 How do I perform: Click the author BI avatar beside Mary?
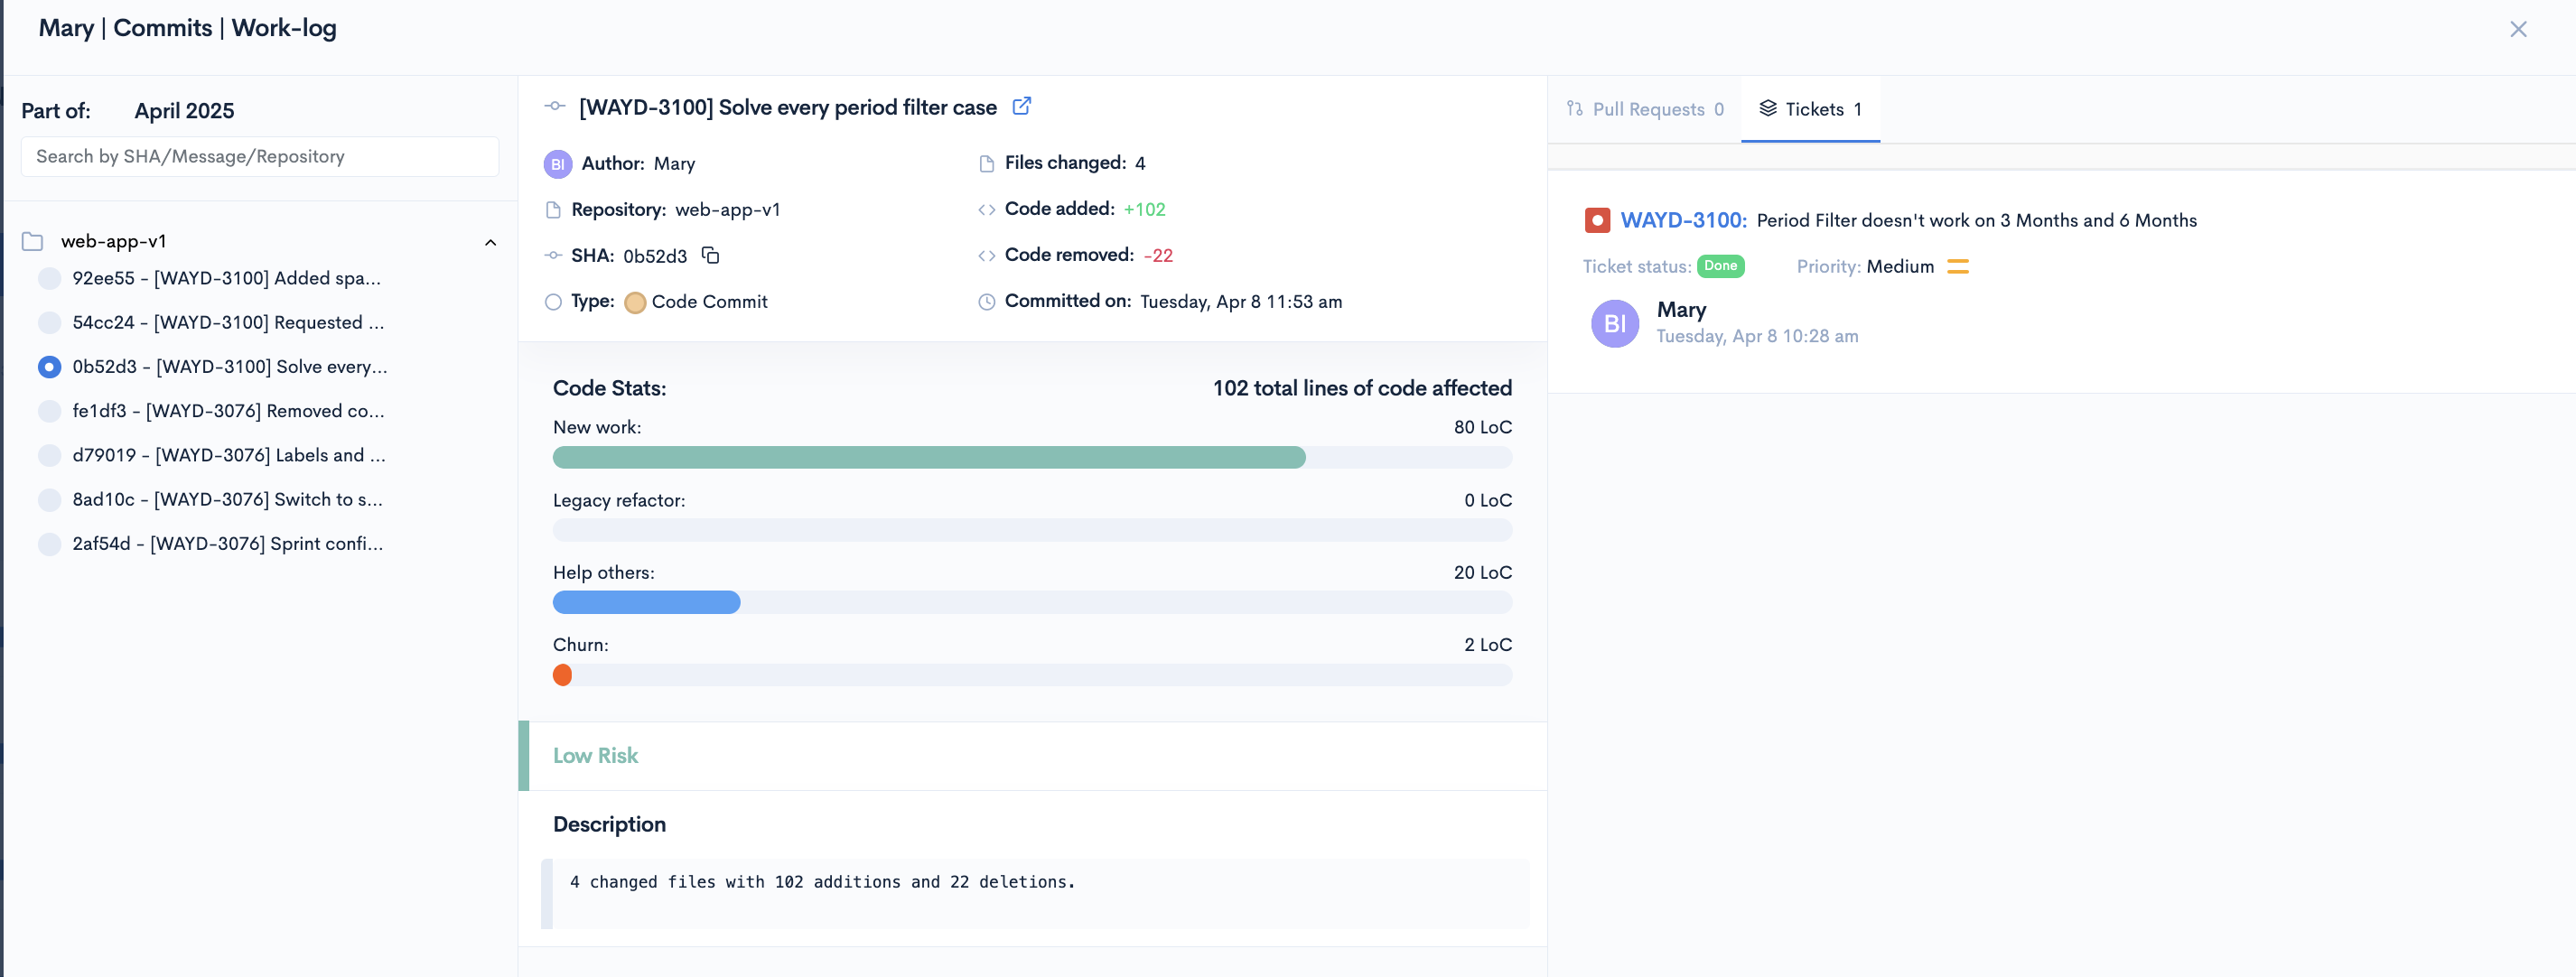[557, 164]
